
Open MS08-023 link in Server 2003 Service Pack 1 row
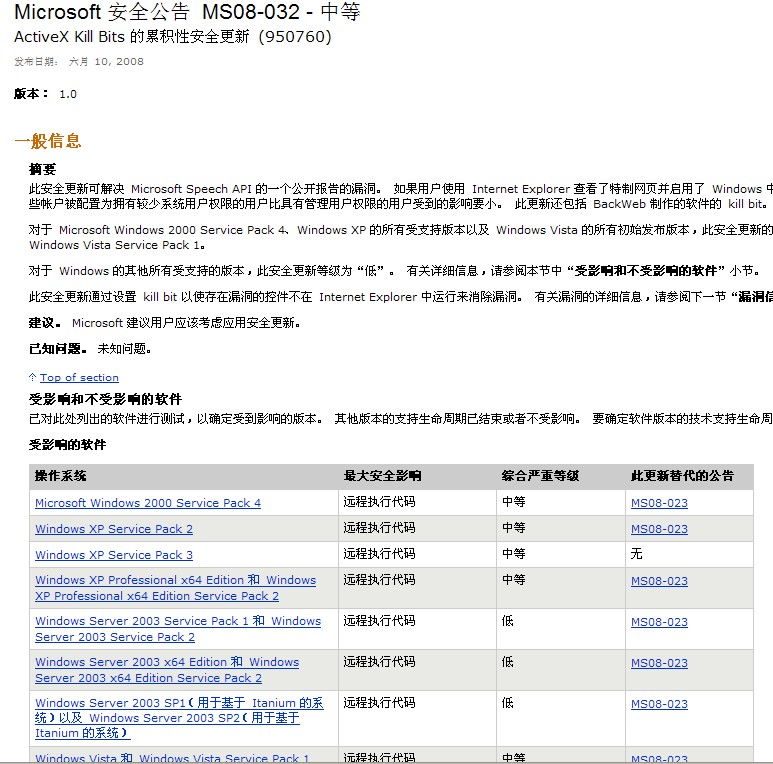[x=659, y=622]
